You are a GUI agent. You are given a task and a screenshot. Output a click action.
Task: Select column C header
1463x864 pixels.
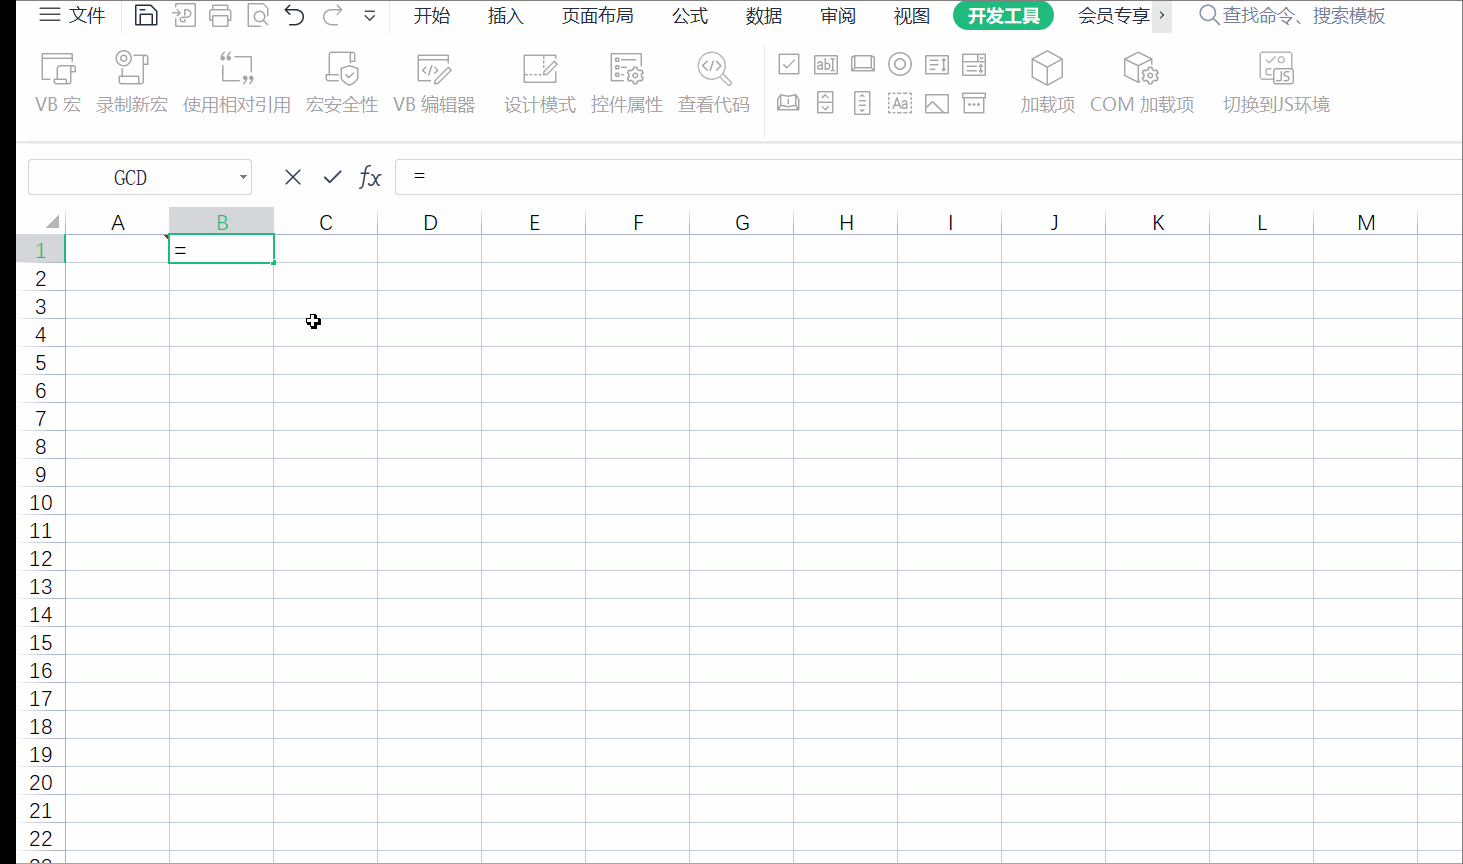(x=326, y=222)
